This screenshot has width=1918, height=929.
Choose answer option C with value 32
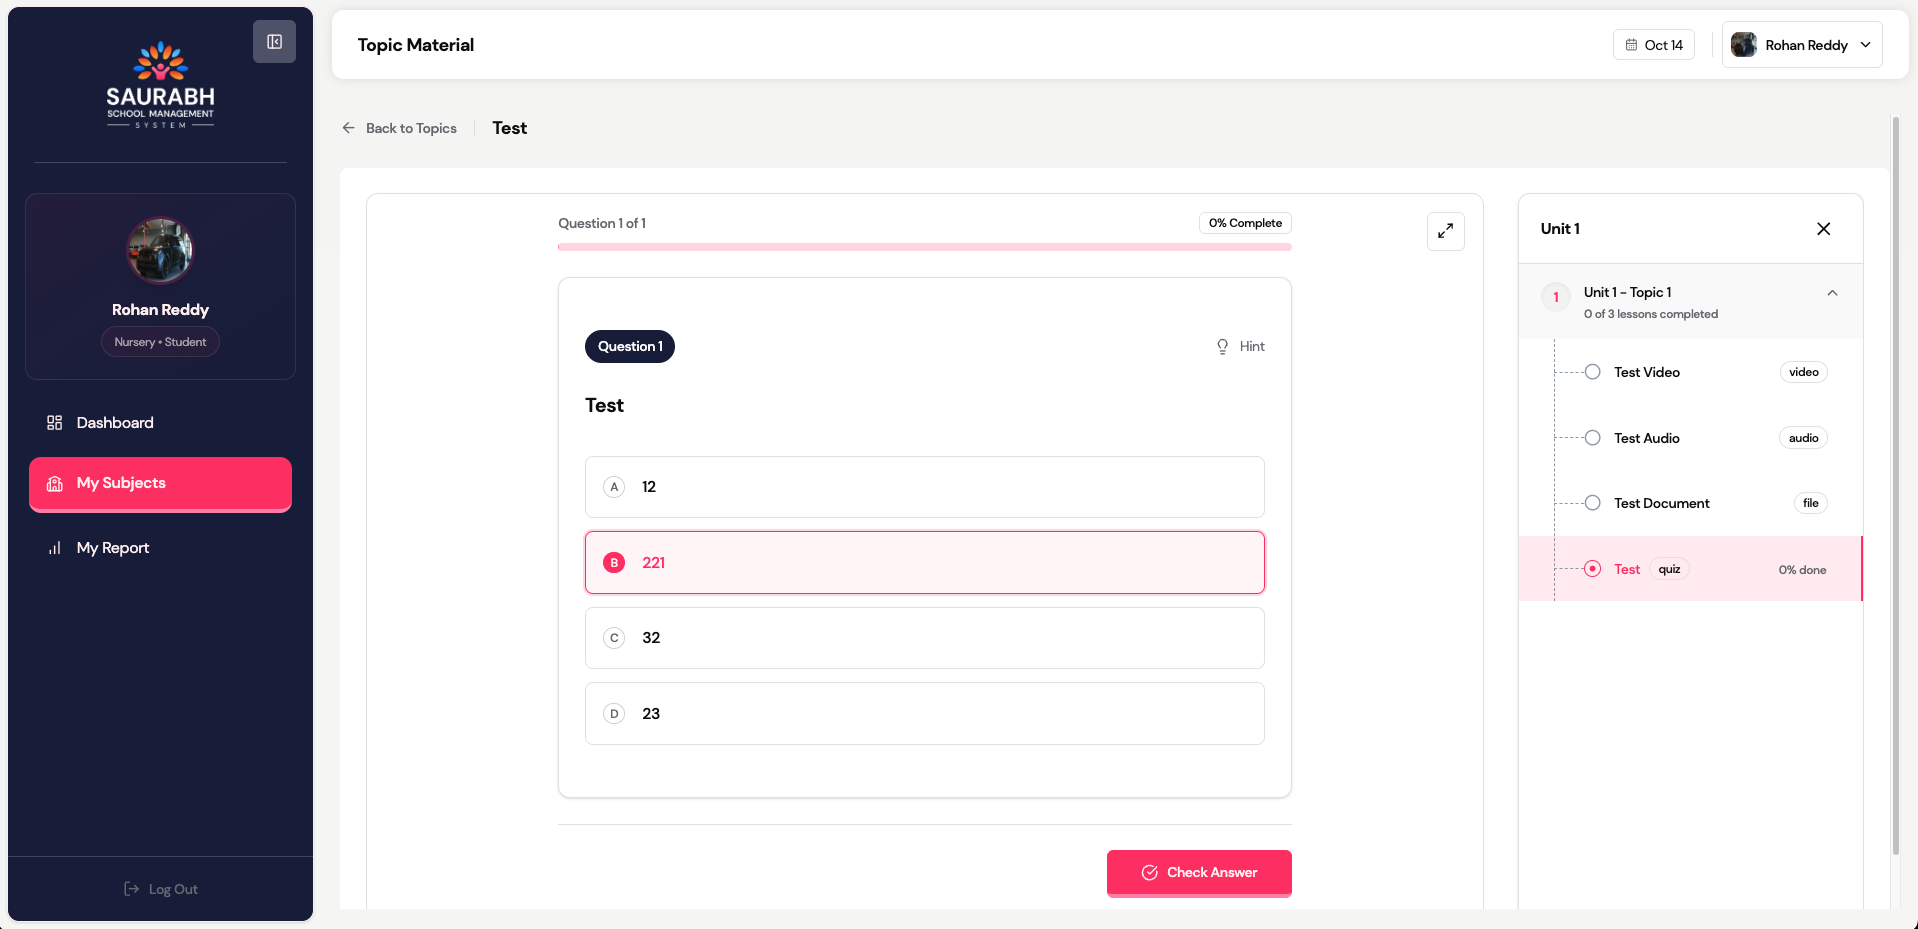924,638
